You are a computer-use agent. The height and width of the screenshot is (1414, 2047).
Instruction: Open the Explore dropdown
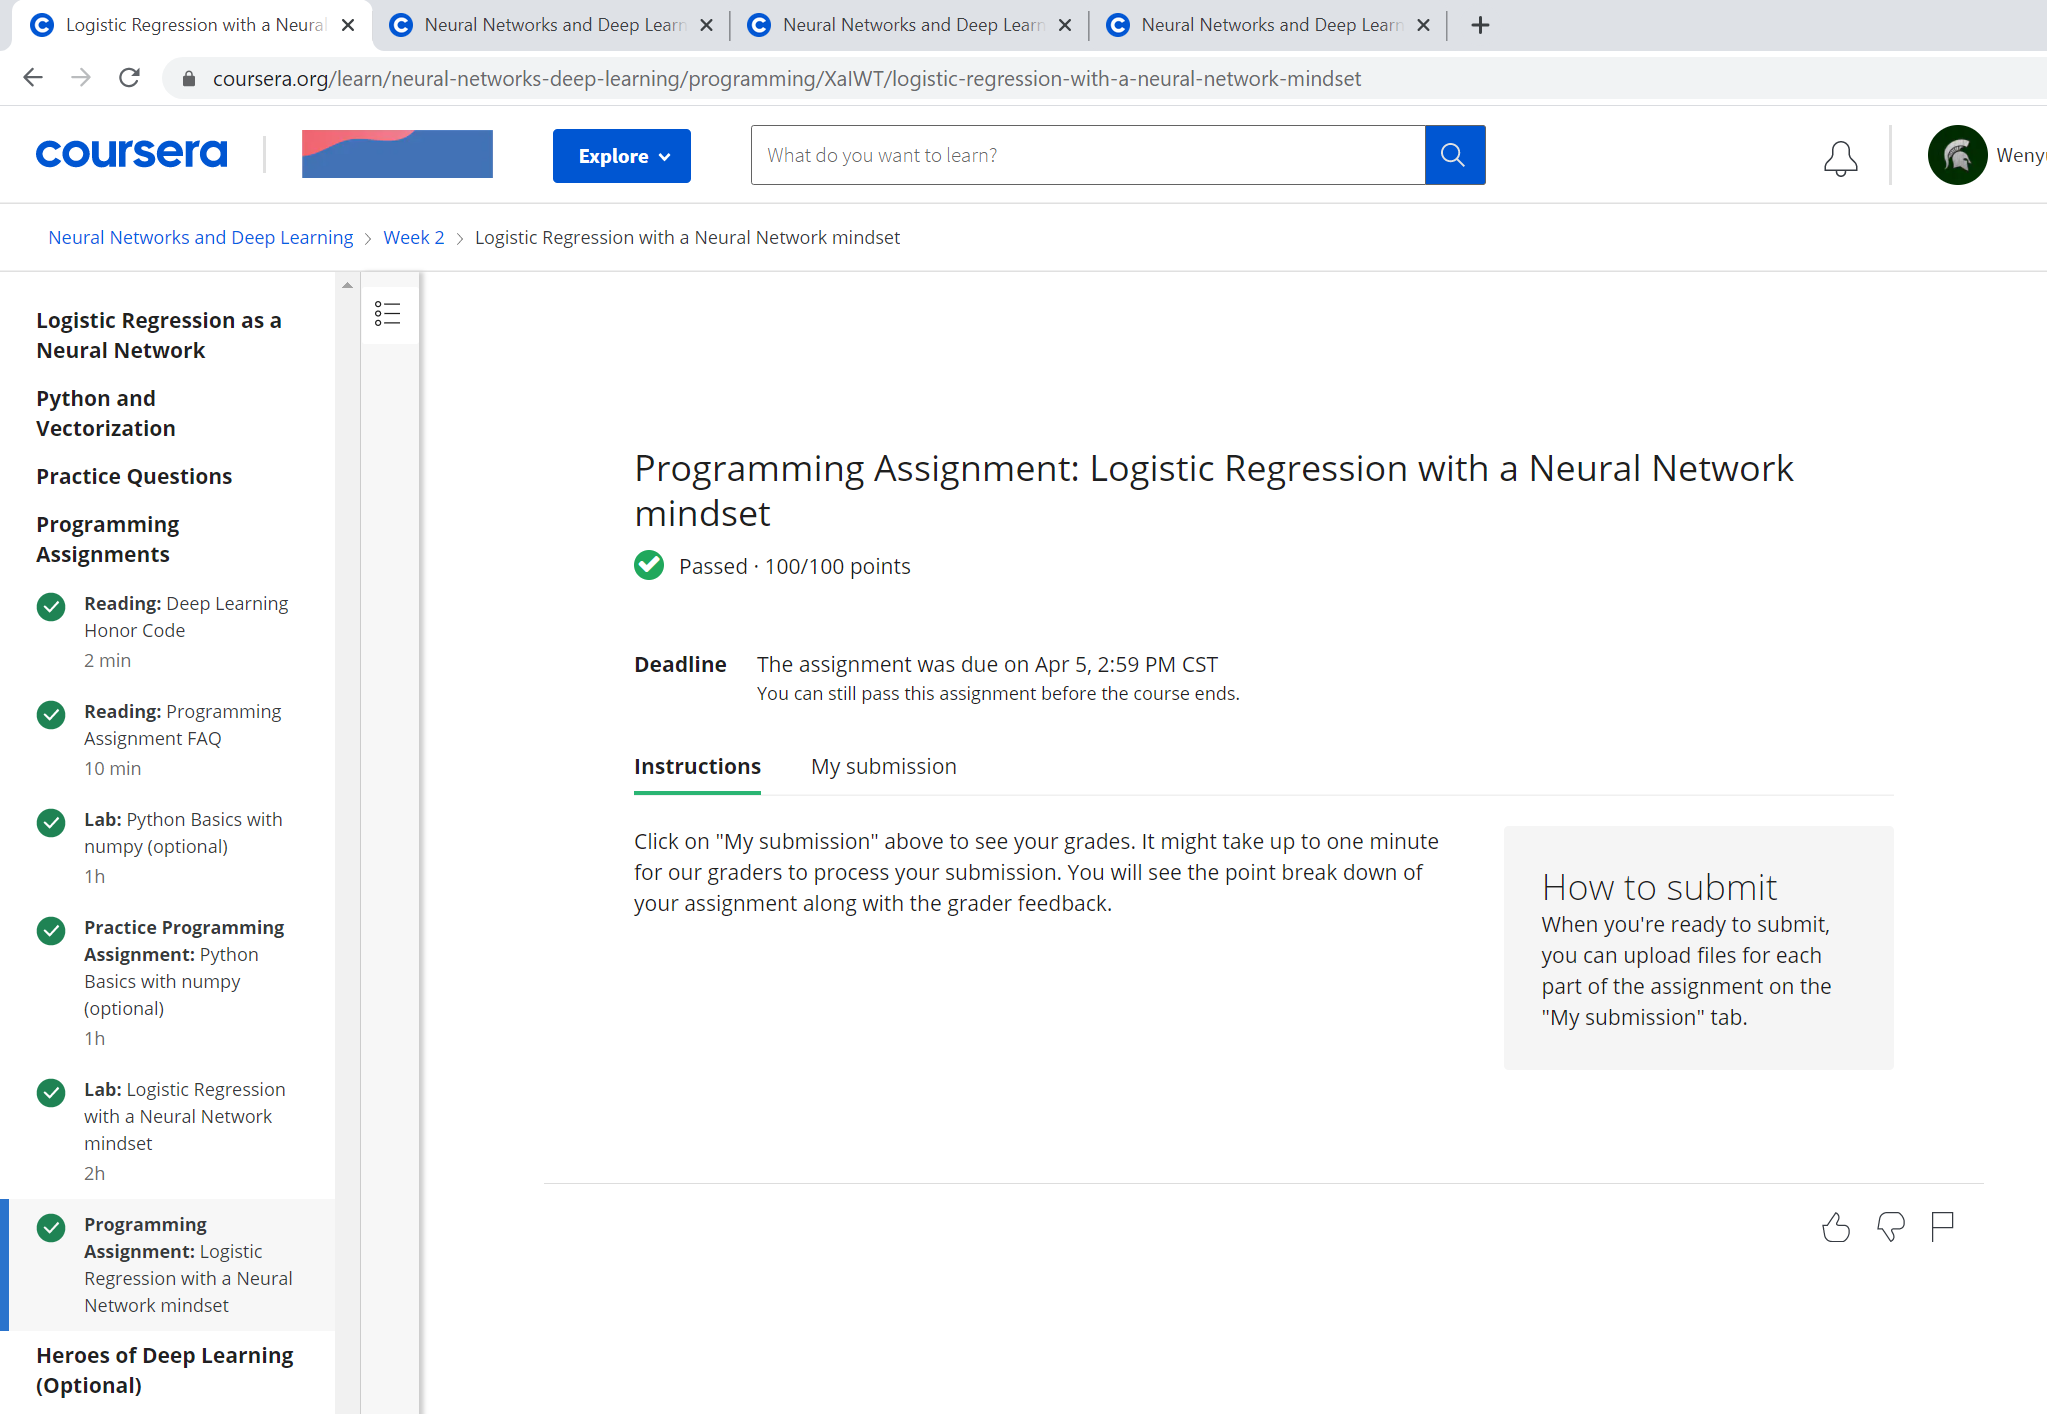click(x=622, y=156)
